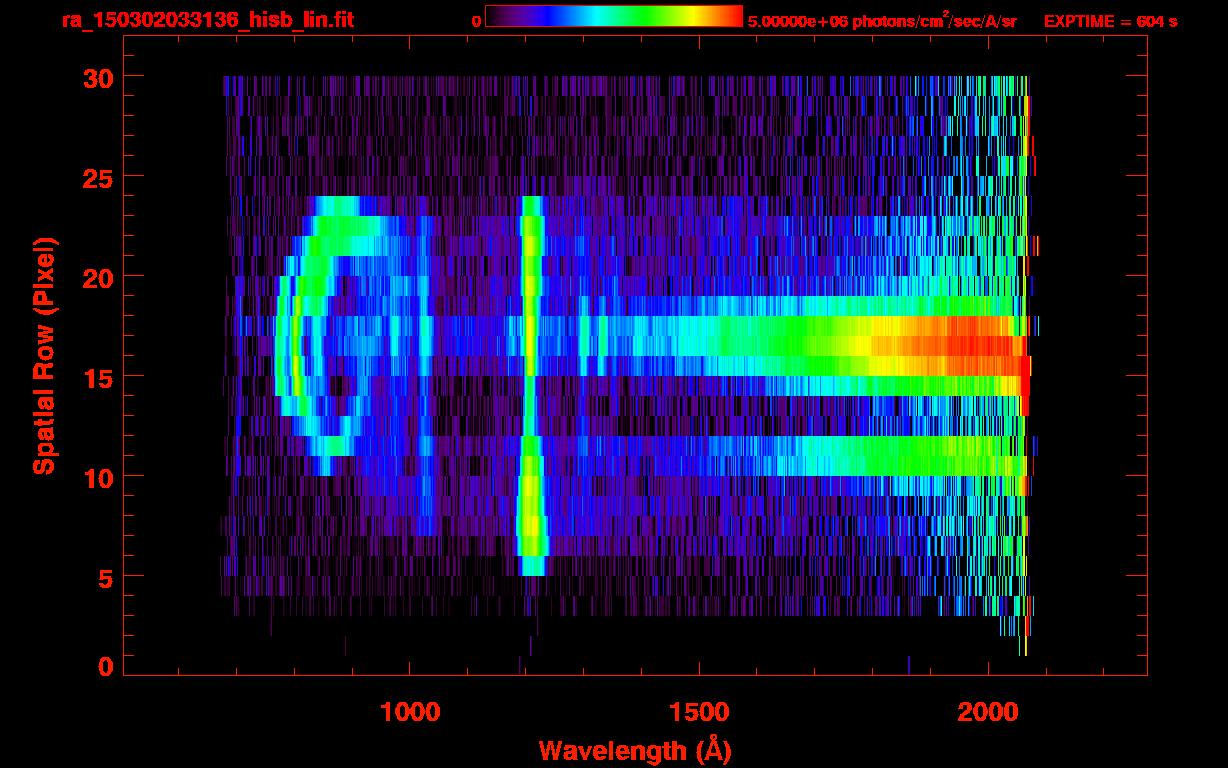Click the 5.00000e+06 photons colorbar maximum label
Screen dimensions: 1228x768
[x=882, y=20]
